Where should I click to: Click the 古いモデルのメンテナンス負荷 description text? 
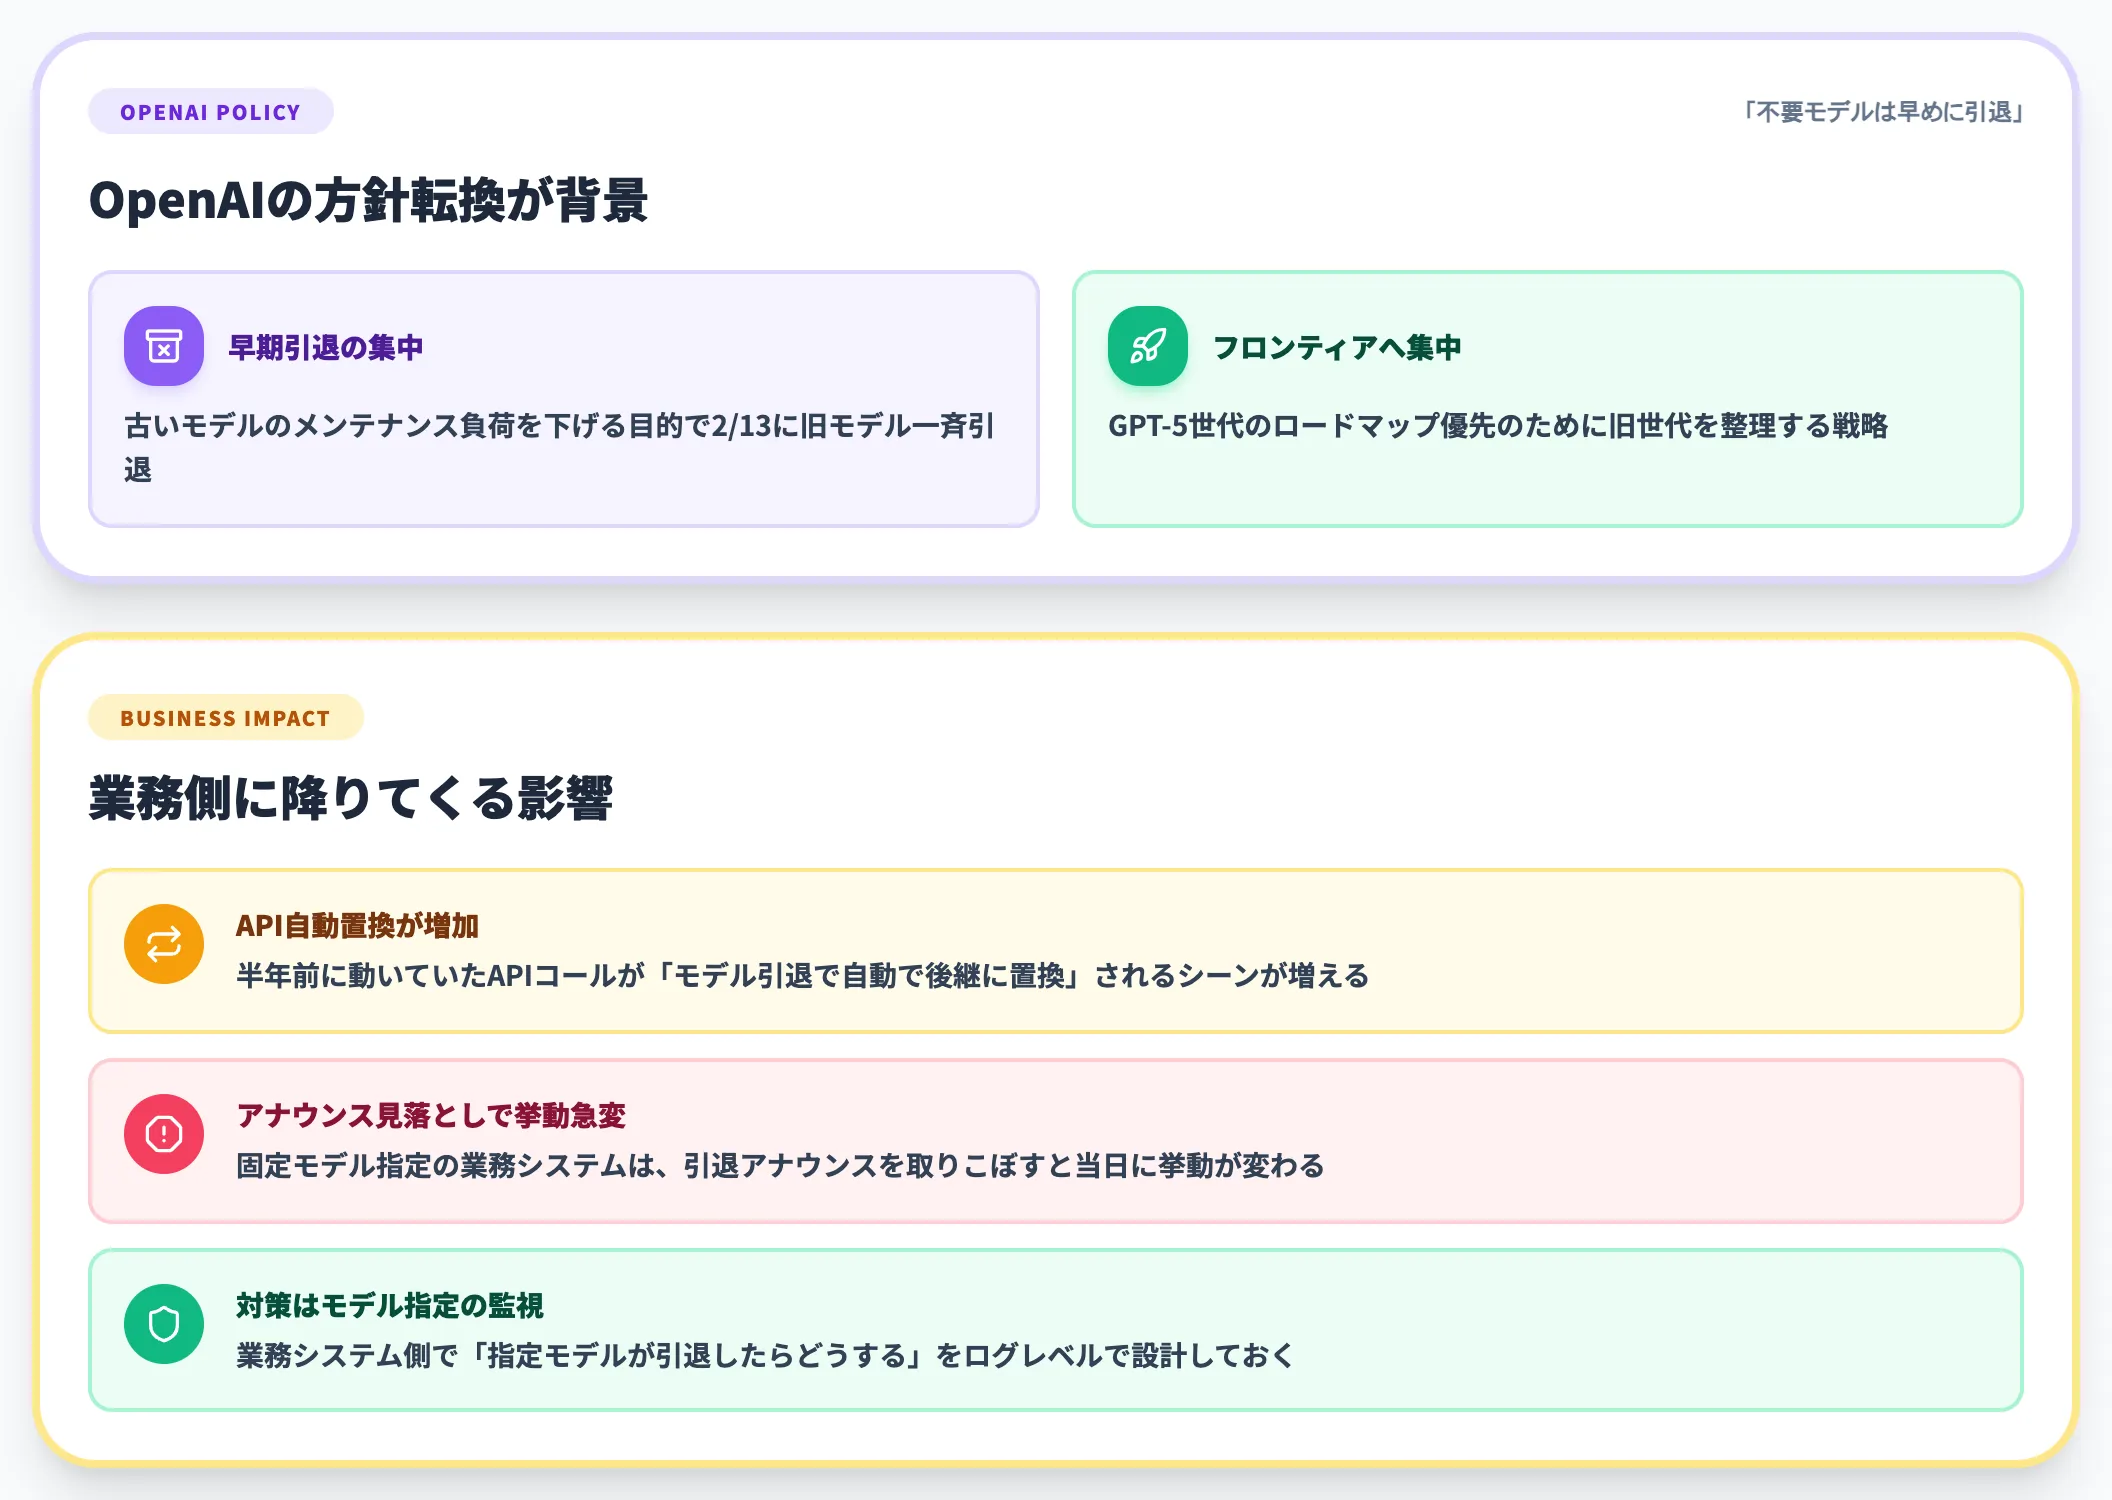[x=560, y=447]
